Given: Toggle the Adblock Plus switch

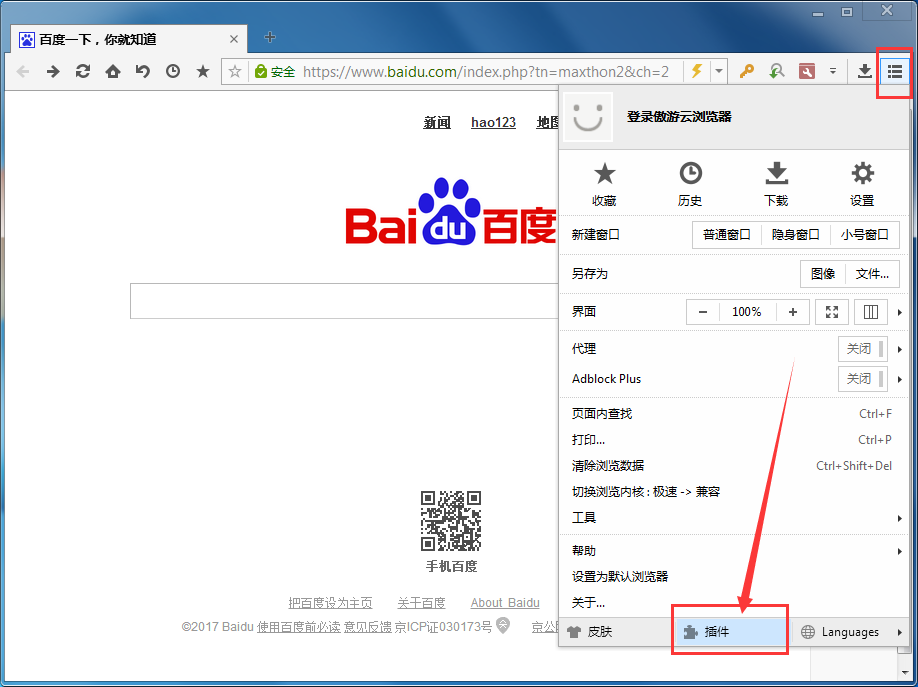Looking at the screenshot, I should click(862, 379).
